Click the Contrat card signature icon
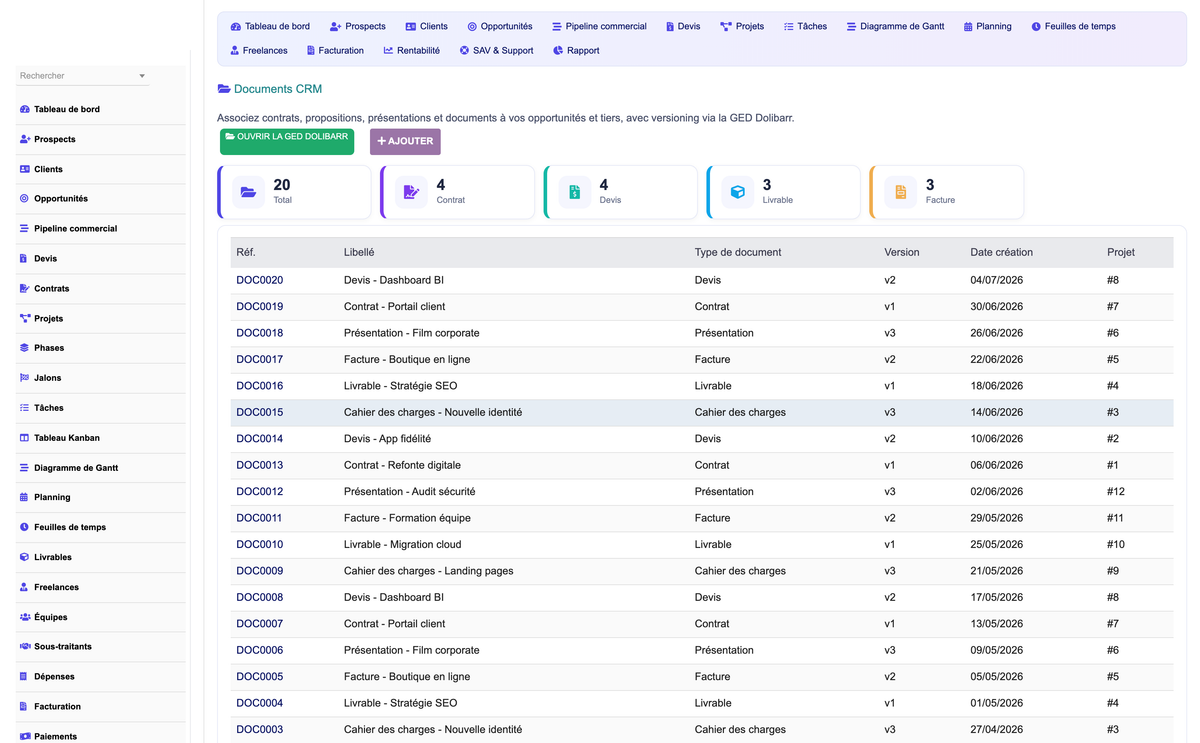1200x743 pixels. tap(411, 192)
